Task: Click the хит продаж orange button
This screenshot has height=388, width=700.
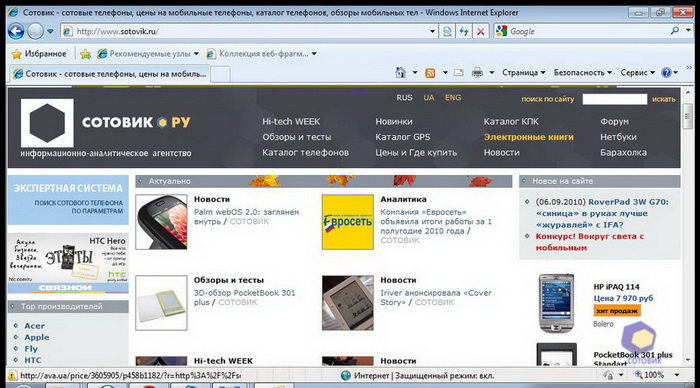Action: coord(617,311)
